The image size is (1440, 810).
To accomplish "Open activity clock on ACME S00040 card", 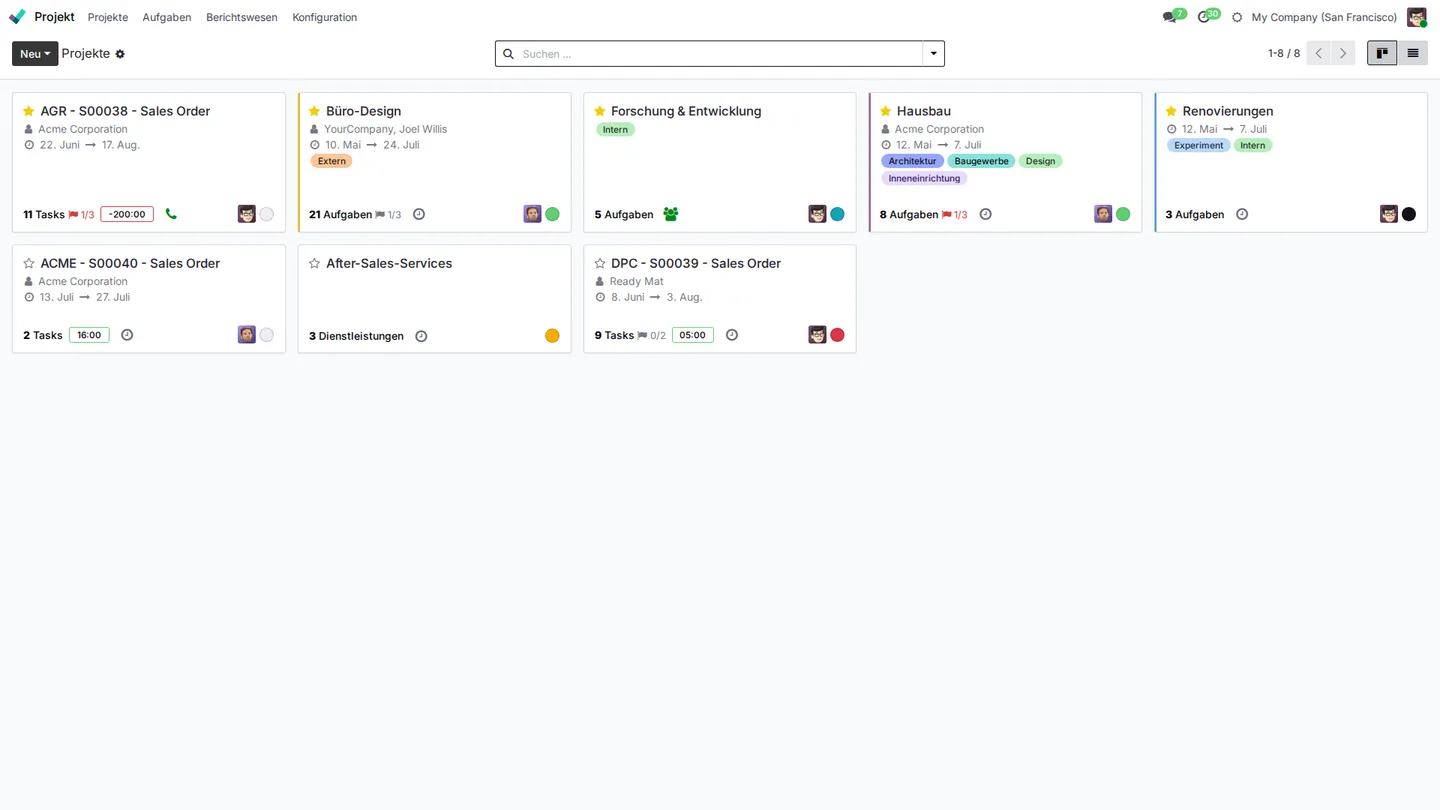I will 127,335.
